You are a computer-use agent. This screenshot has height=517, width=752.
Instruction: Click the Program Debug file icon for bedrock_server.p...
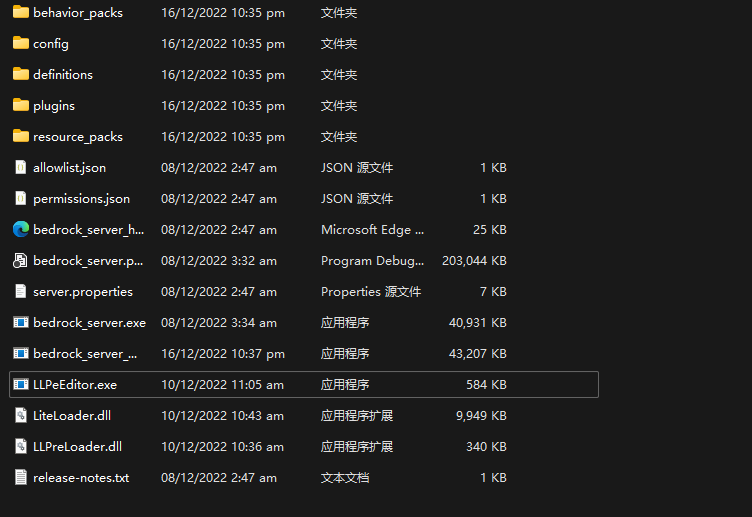click(x=20, y=260)
